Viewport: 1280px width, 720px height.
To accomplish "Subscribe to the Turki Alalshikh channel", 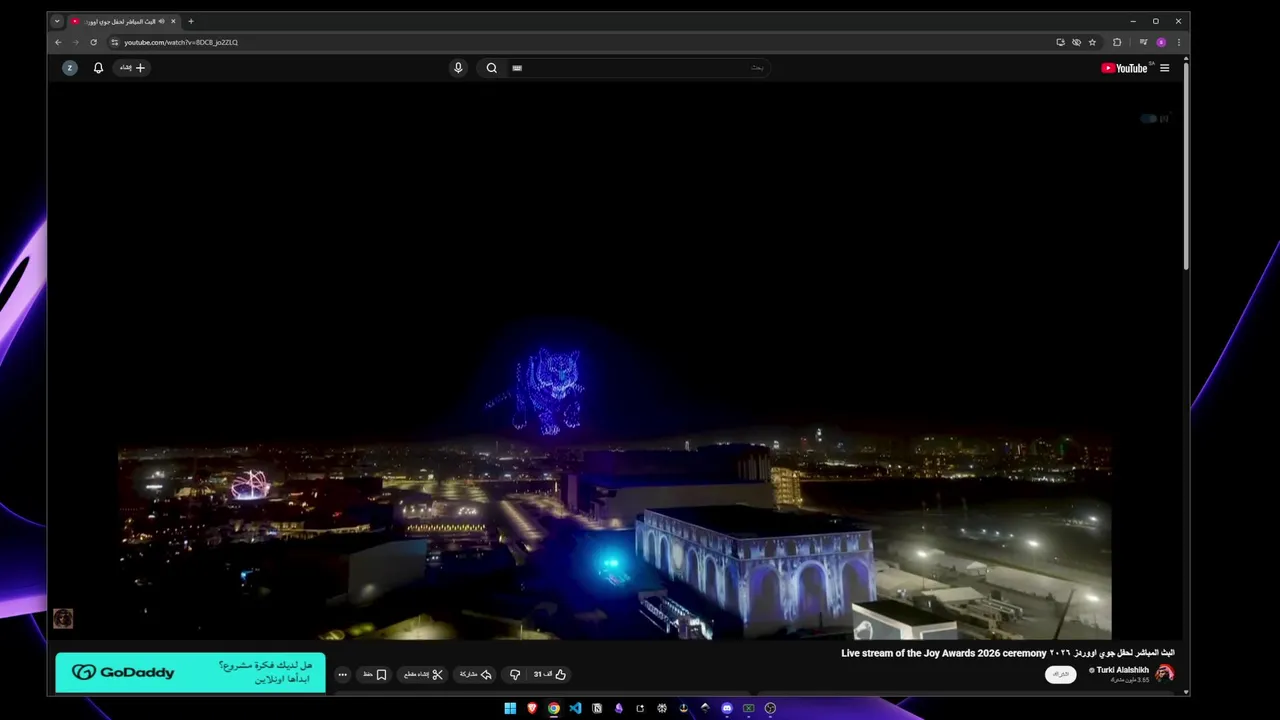I will (1061, 674).
